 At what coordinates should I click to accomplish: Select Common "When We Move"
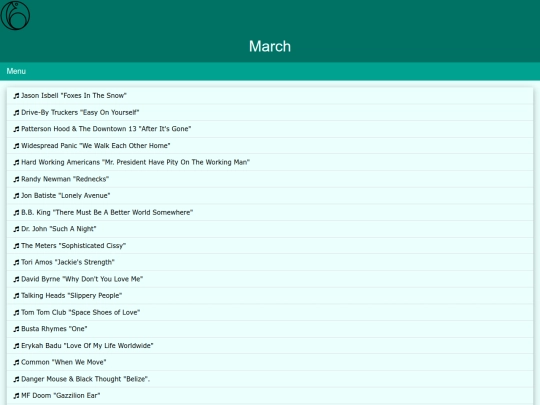tap(270, 363)
